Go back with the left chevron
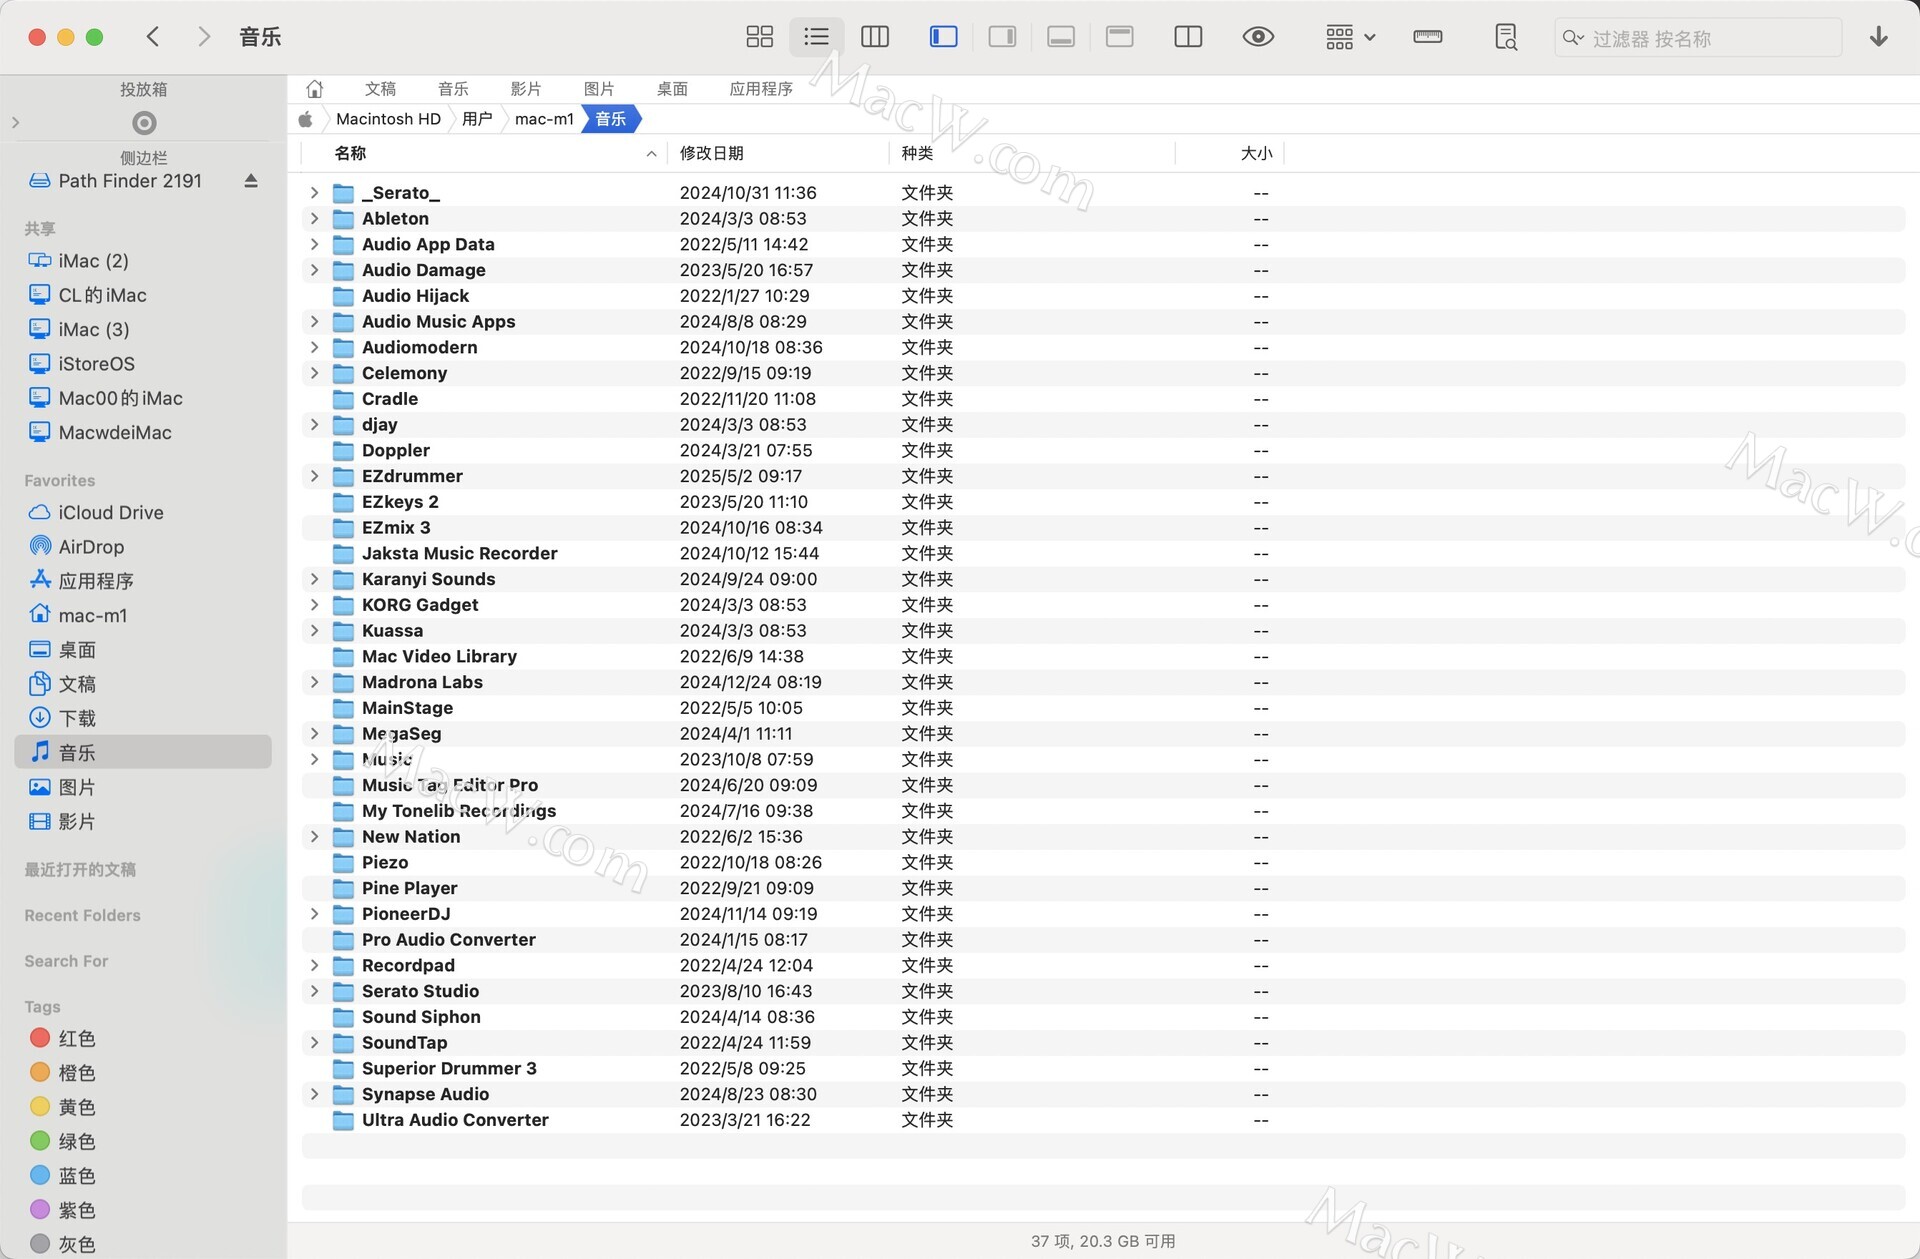The height and width of the screenshot is (1259, 1920). pyautogui.click(x=153, y=37)
